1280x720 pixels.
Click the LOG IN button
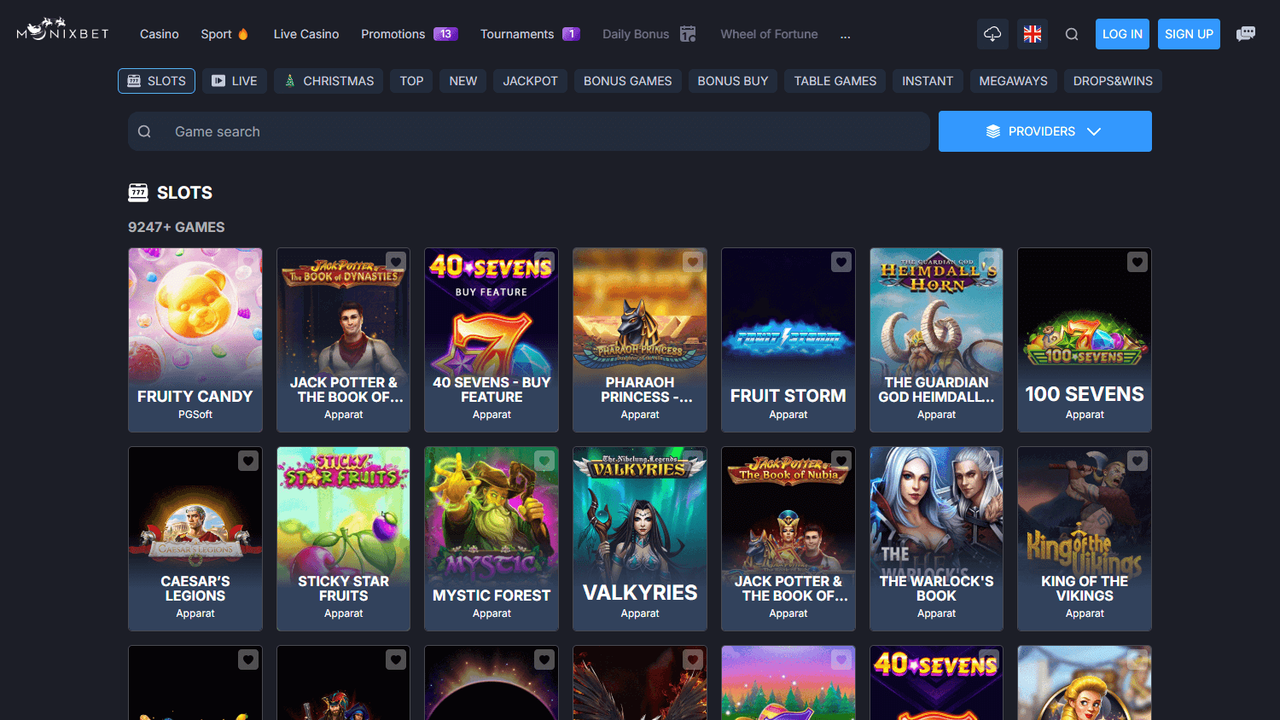pyautogui.click(x=1122, y=34)
